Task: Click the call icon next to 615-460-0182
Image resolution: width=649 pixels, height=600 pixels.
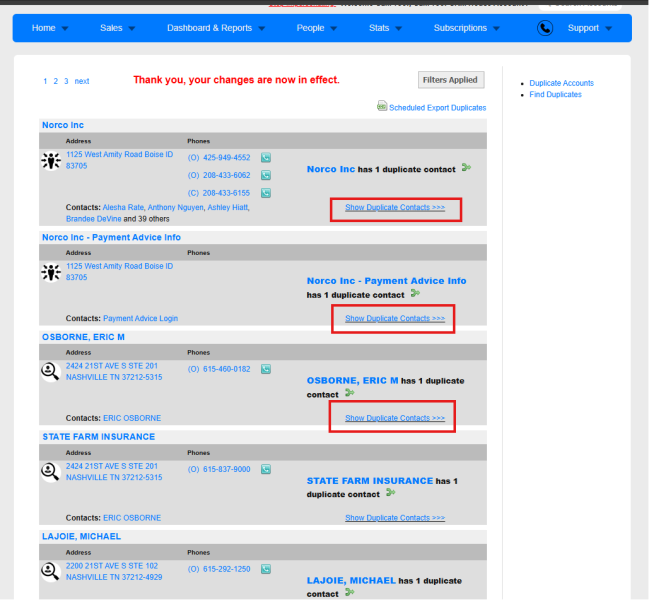Action: point(266,369)
